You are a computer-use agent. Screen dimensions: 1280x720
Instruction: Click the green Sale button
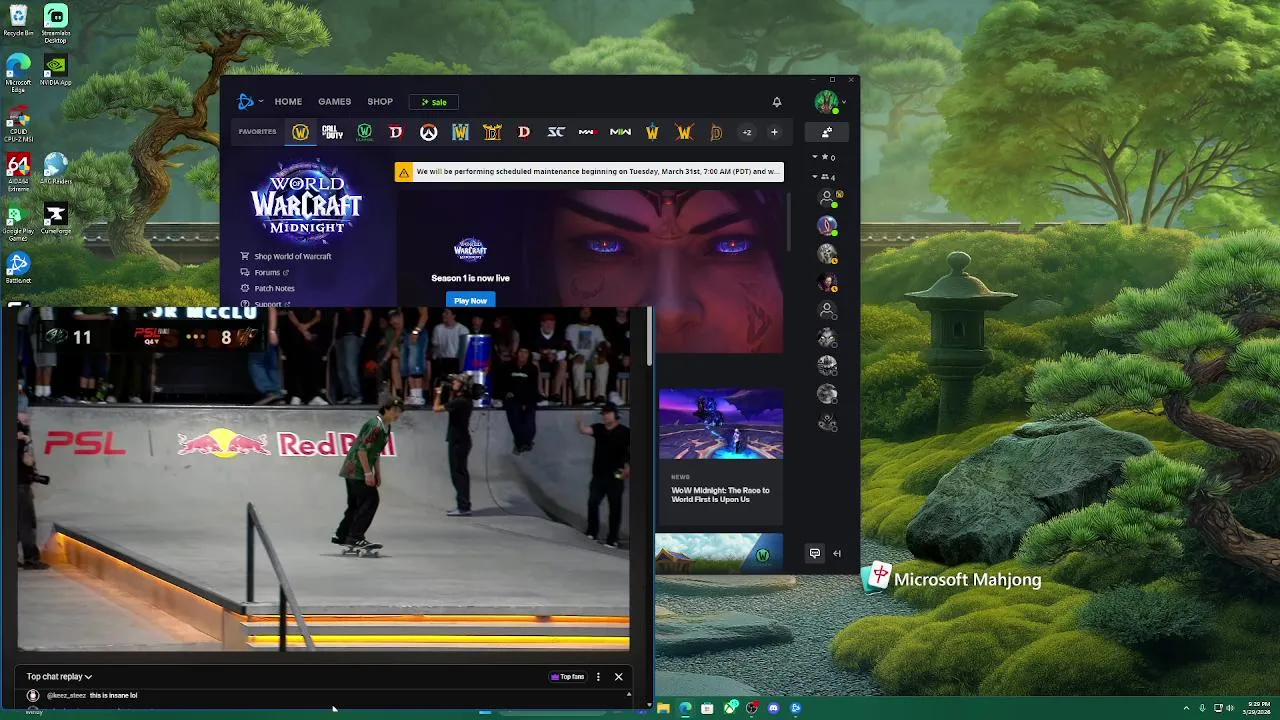tap(434, 102)
